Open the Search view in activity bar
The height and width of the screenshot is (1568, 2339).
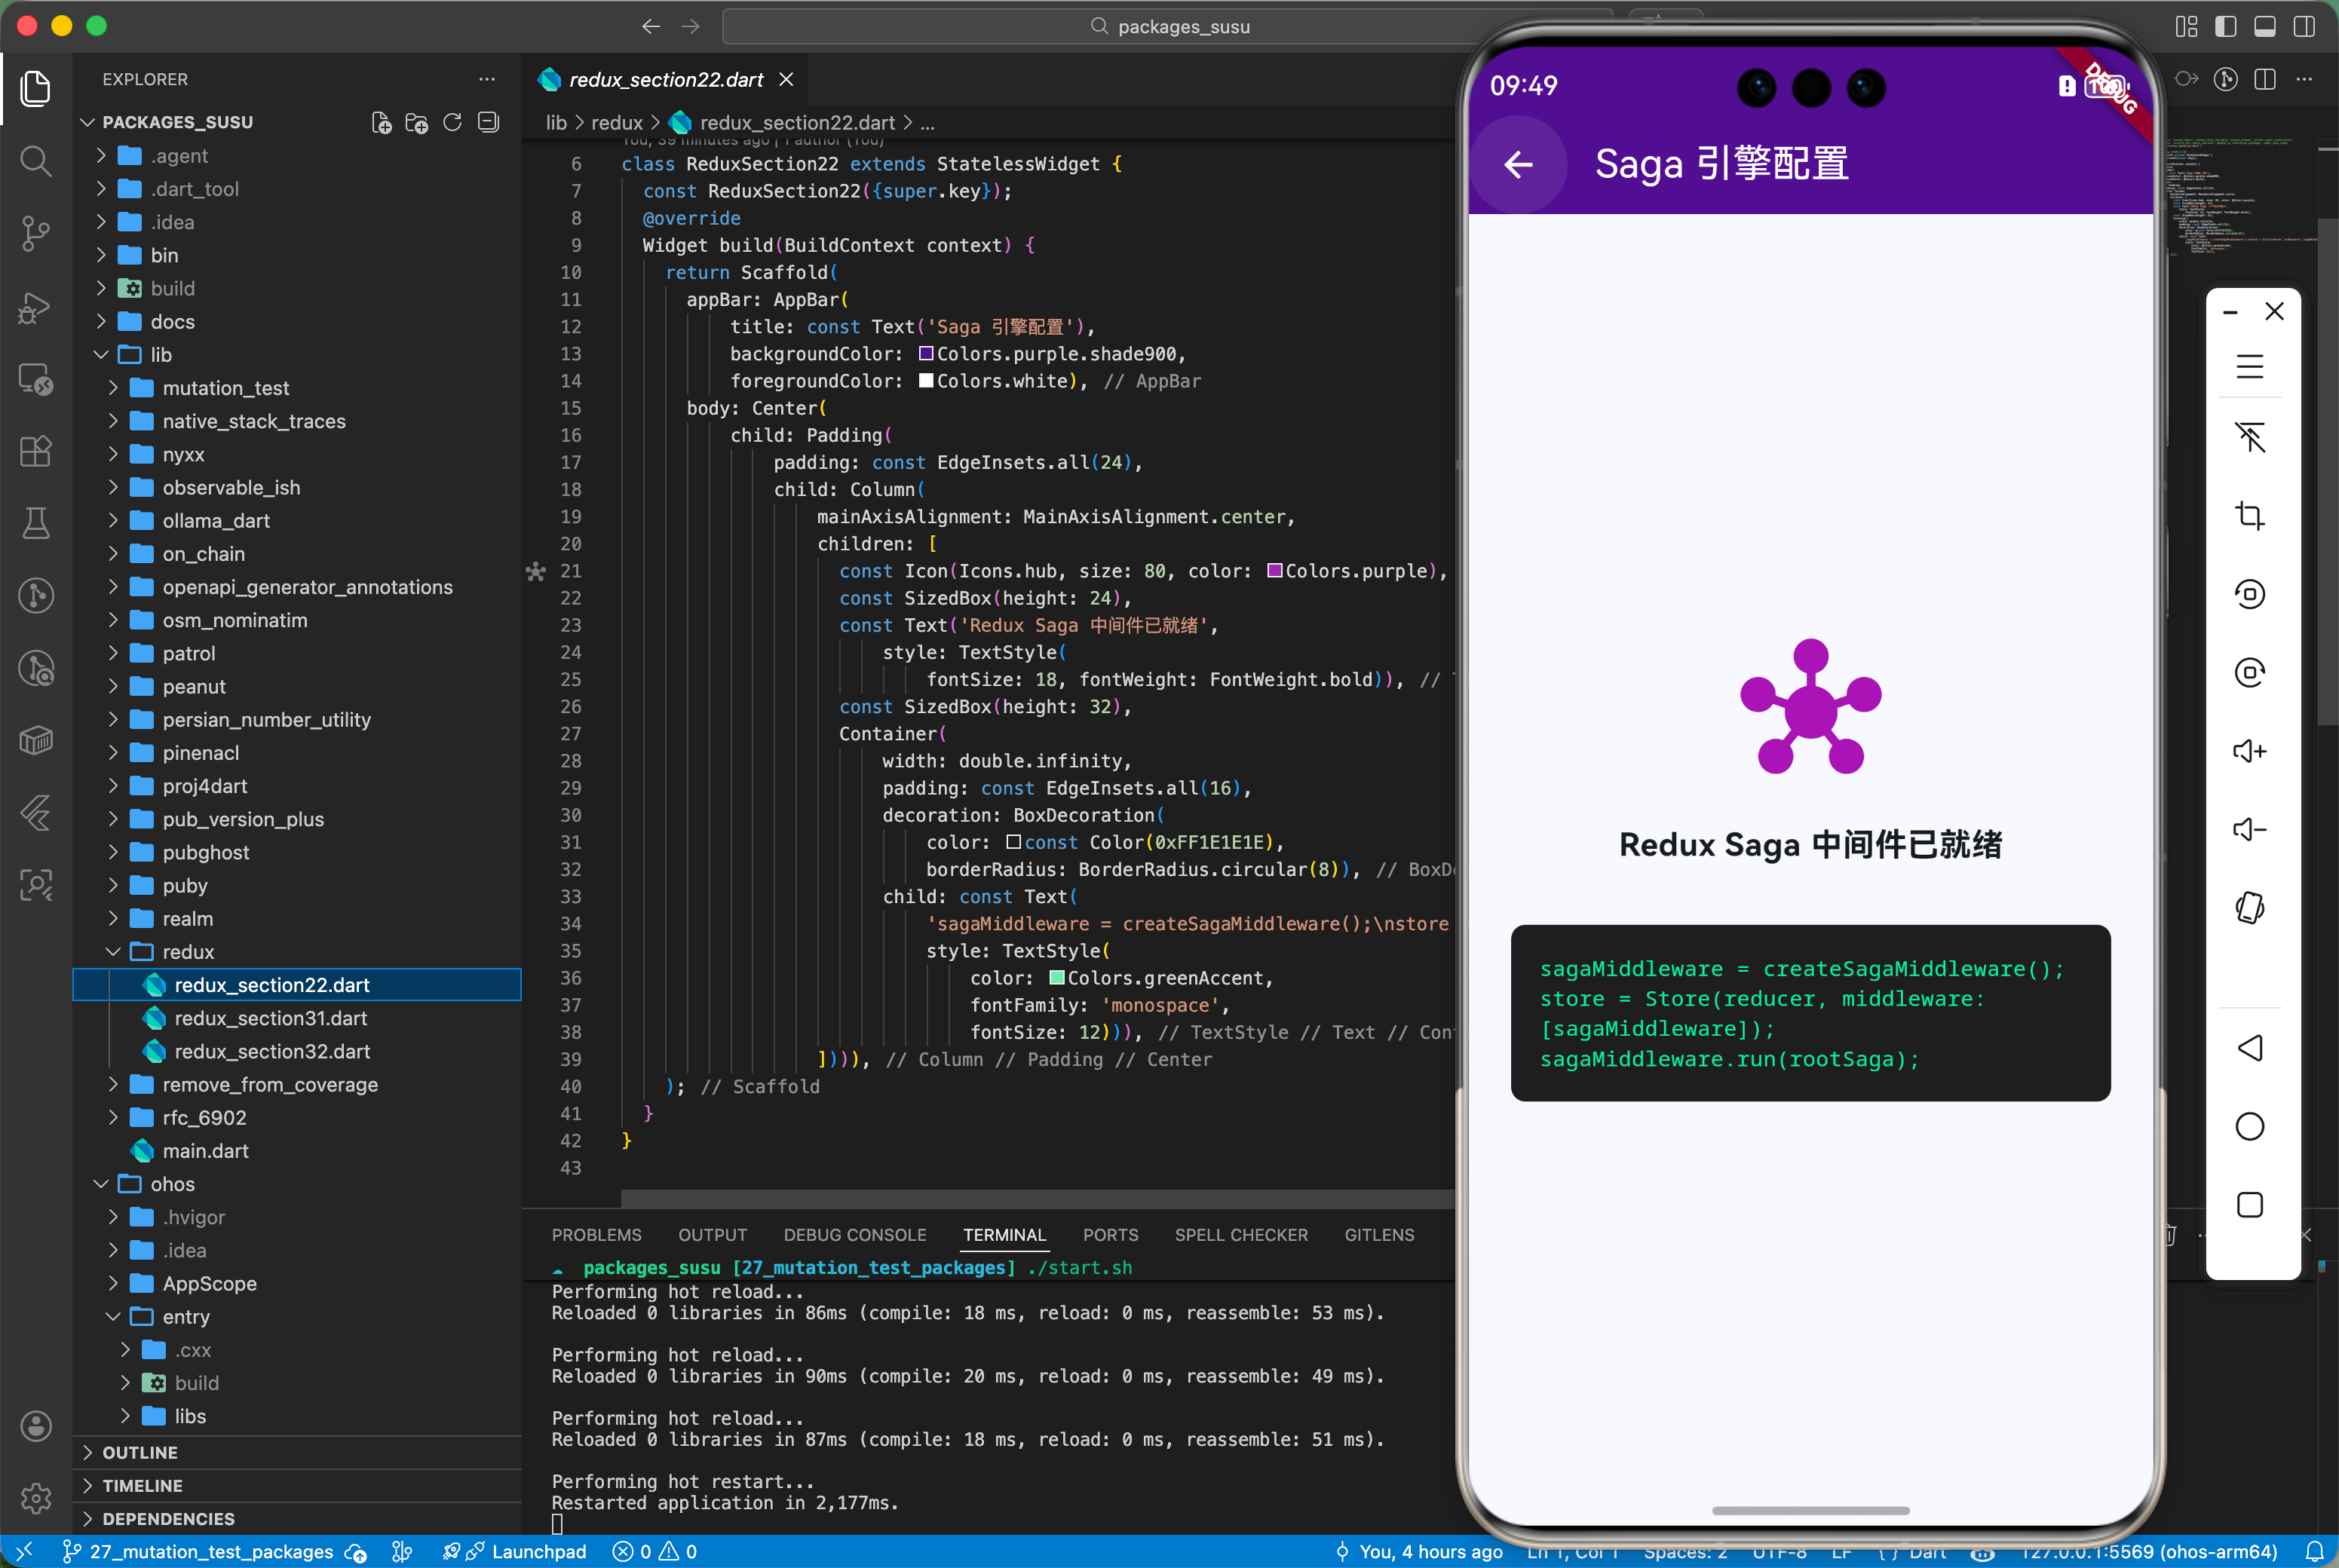pyautogui.click(x=36, y=160)
